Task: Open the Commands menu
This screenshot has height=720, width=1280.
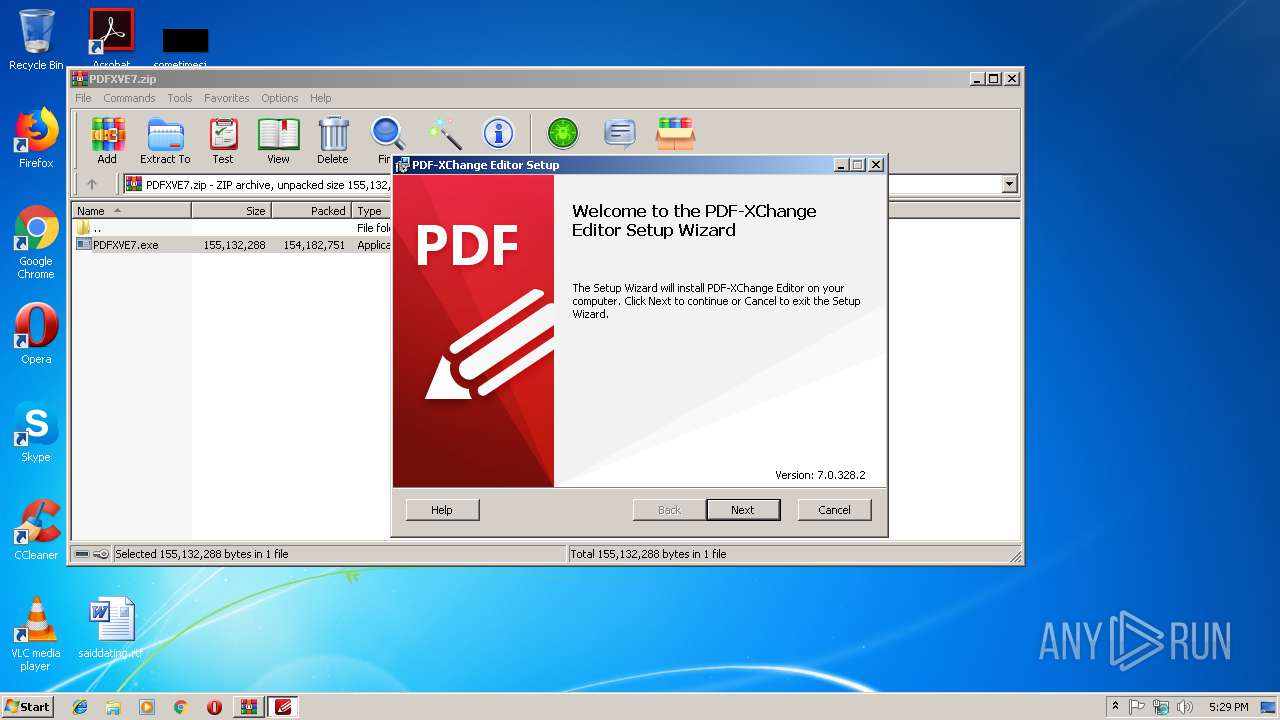Action: tap(129, 98)
